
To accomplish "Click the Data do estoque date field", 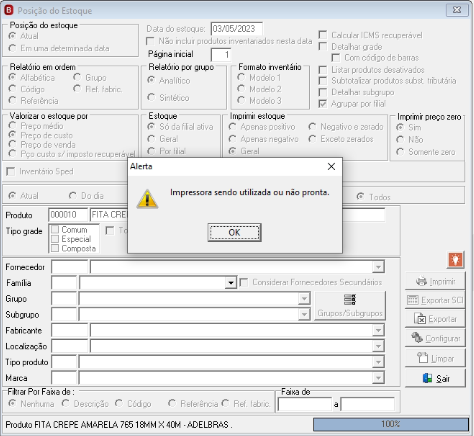I will [236, 29].
